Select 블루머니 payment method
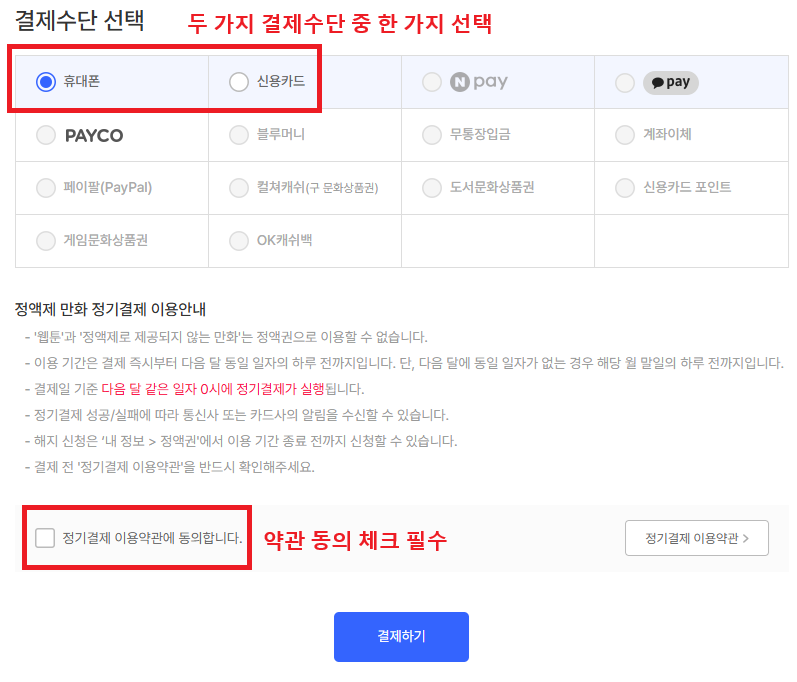Viewport: 797px width, 682px height. pos(239,135)
